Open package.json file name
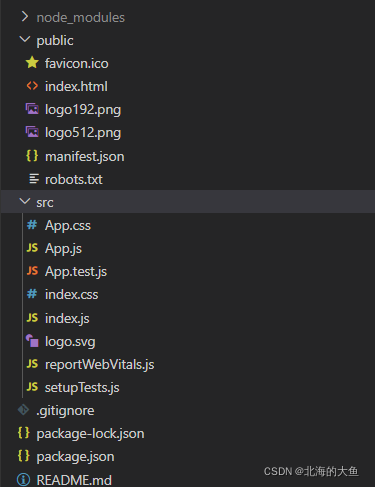The height and width of the screenshot is (487, 375). tap(76, 457)
